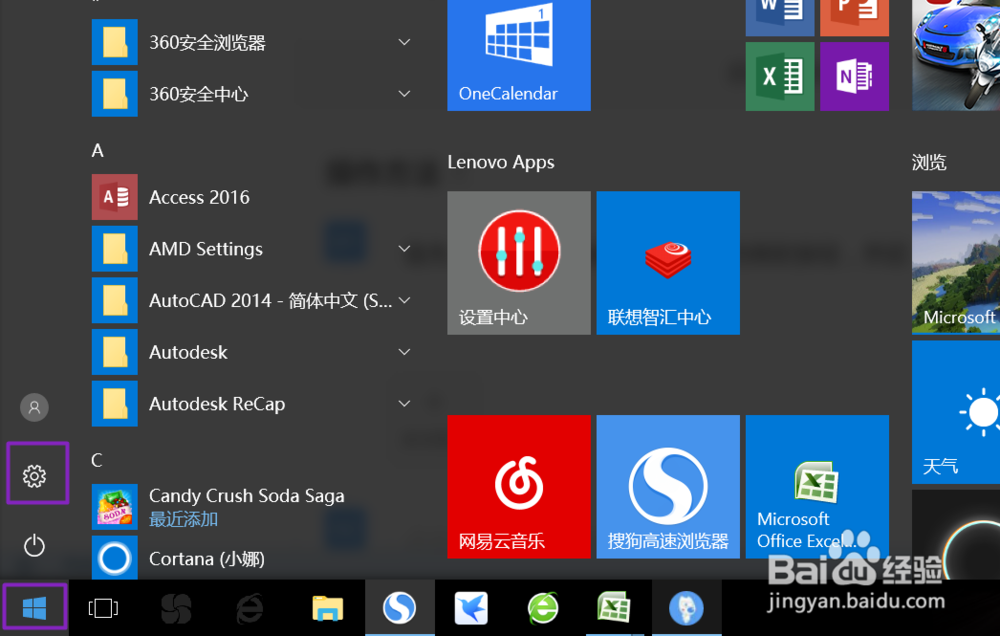The height and width of the screenshot is (636, 1000).
Task: Expand the AutoCAD 2014 folder chevron
Action: click(404, 300)
